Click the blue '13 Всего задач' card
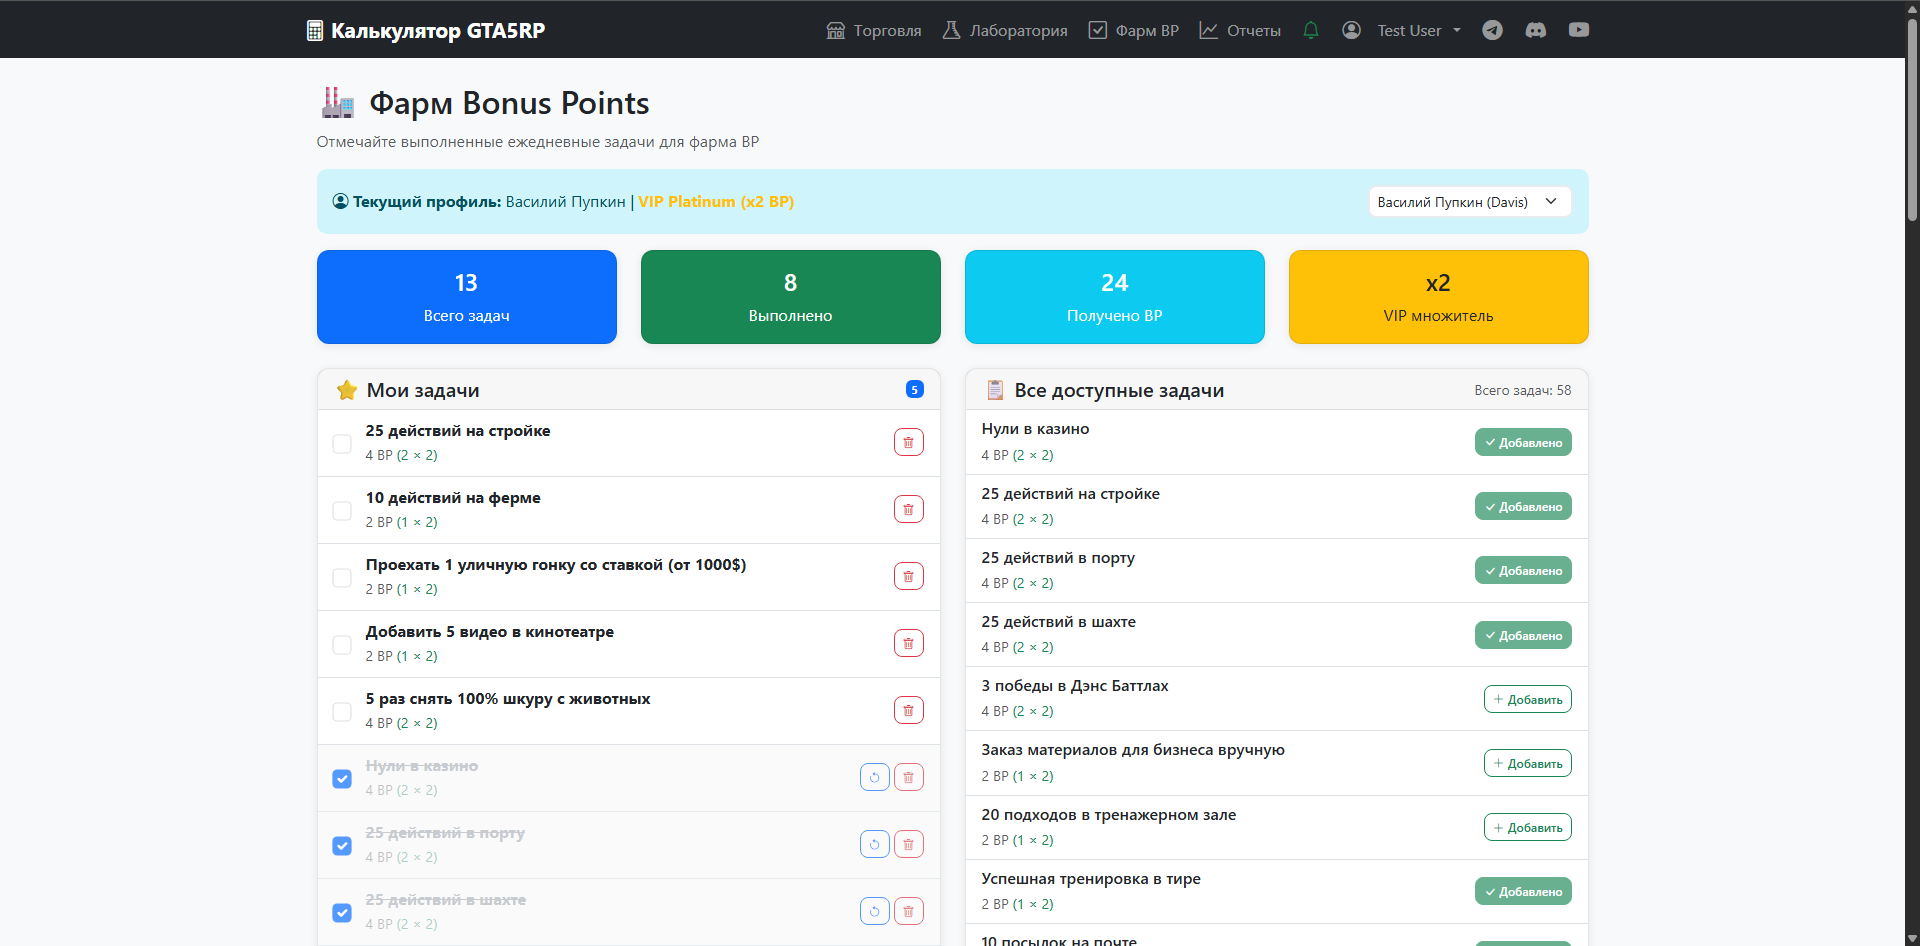The width and height of the screenshot is (1920, 946). point(467,297)
